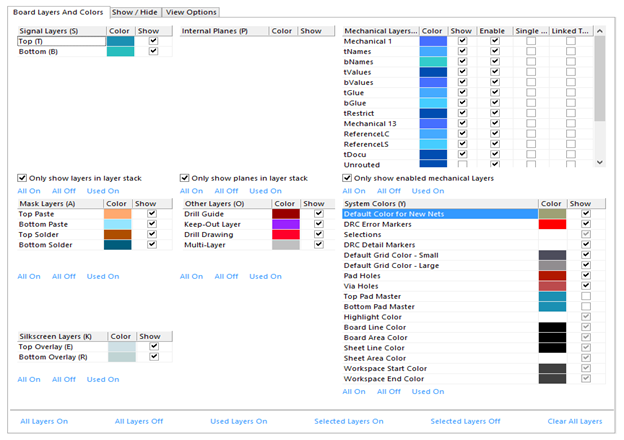Switch to the Show / Hide tab
The width and height of the screenshot is (624, 440).
[x=135, y=12]
